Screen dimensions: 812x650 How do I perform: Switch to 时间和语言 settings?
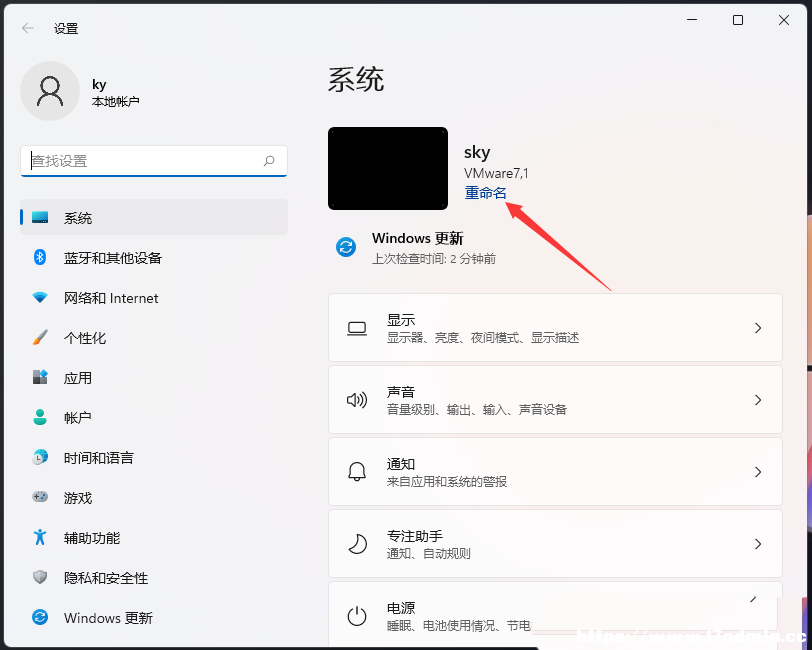(x=154, y=457)
